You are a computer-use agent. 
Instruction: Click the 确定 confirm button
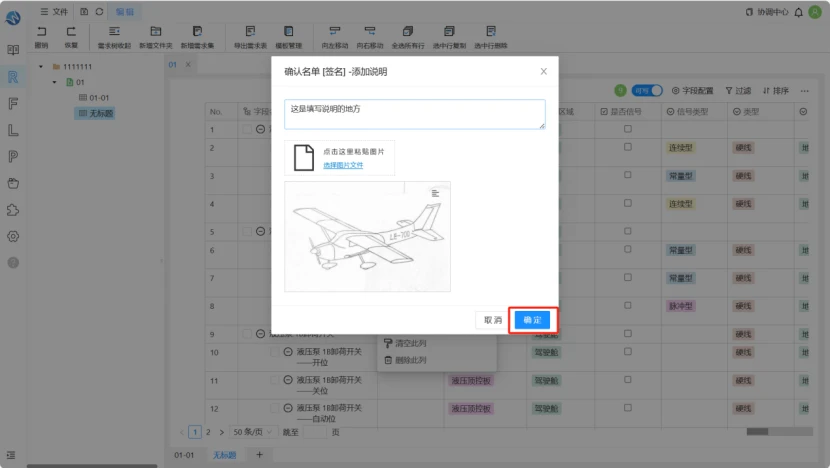pos(532,320)
